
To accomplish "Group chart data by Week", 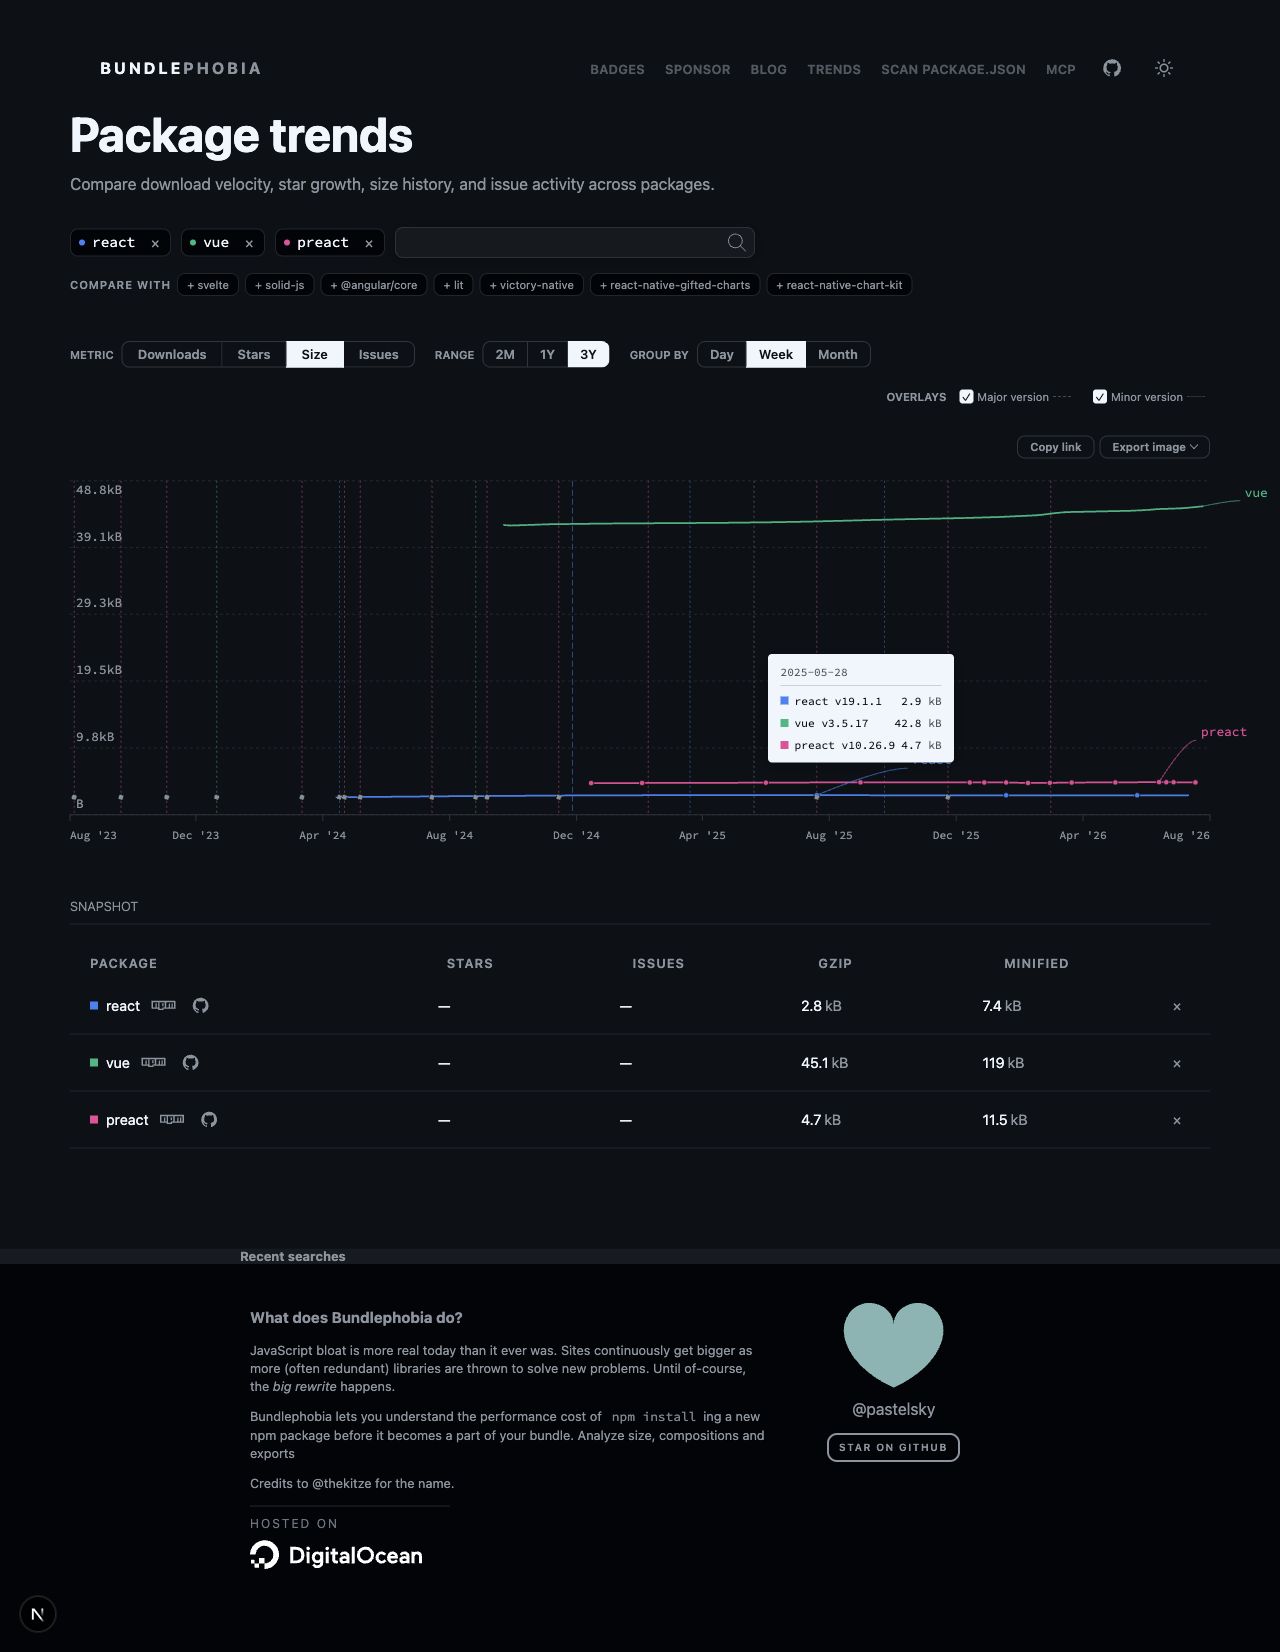I will 776,354.
